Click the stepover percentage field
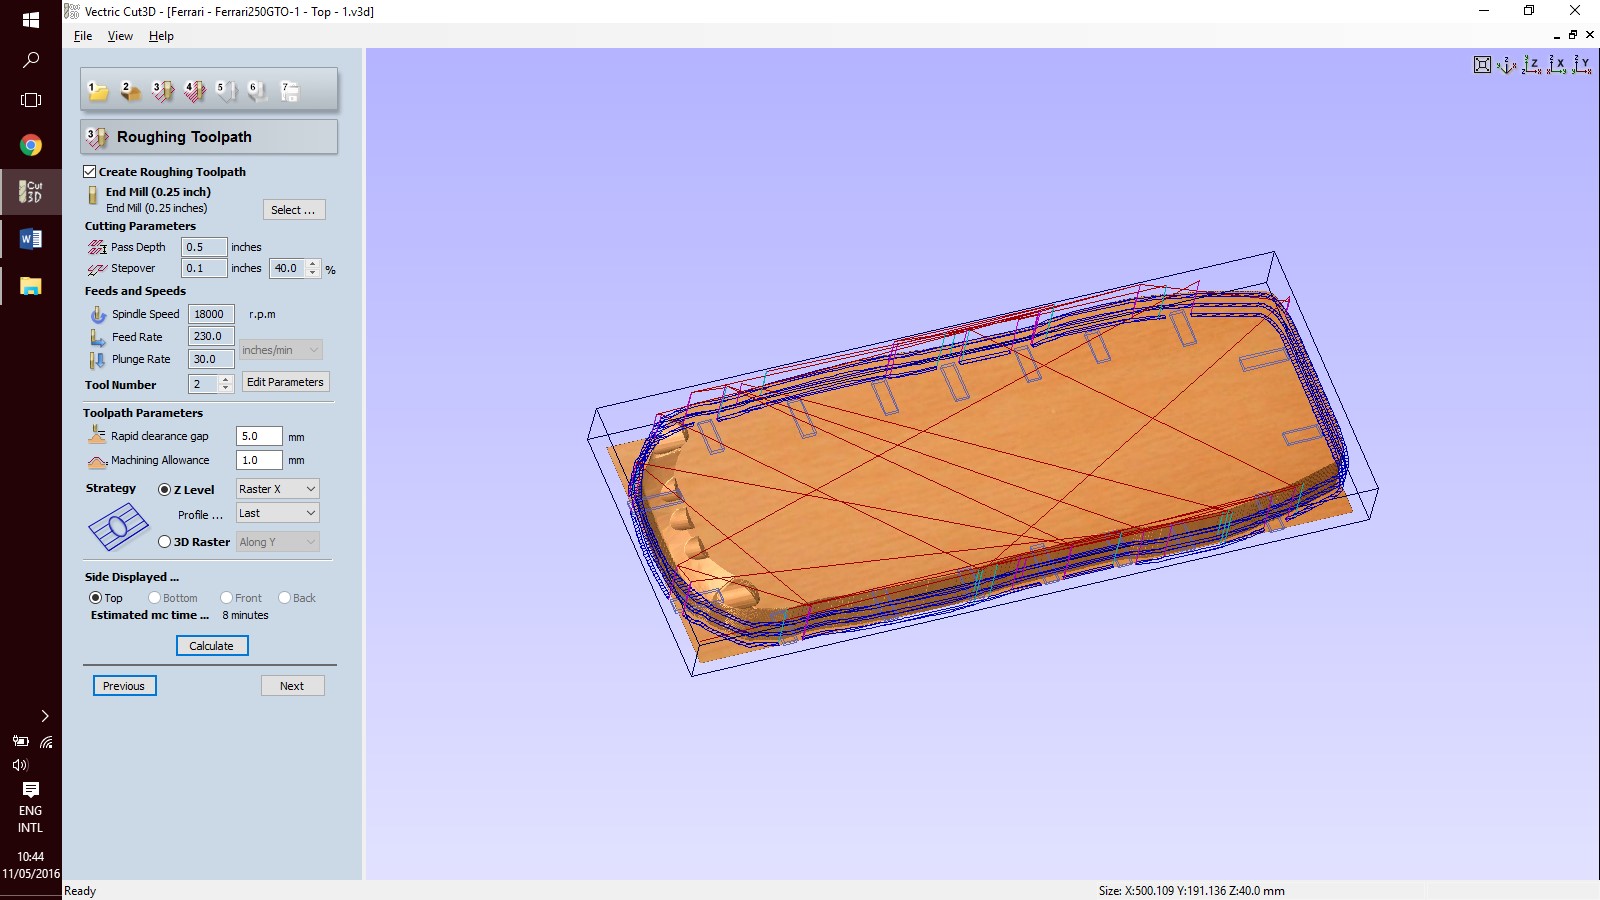1600x900 pixels. coord(288,268)
